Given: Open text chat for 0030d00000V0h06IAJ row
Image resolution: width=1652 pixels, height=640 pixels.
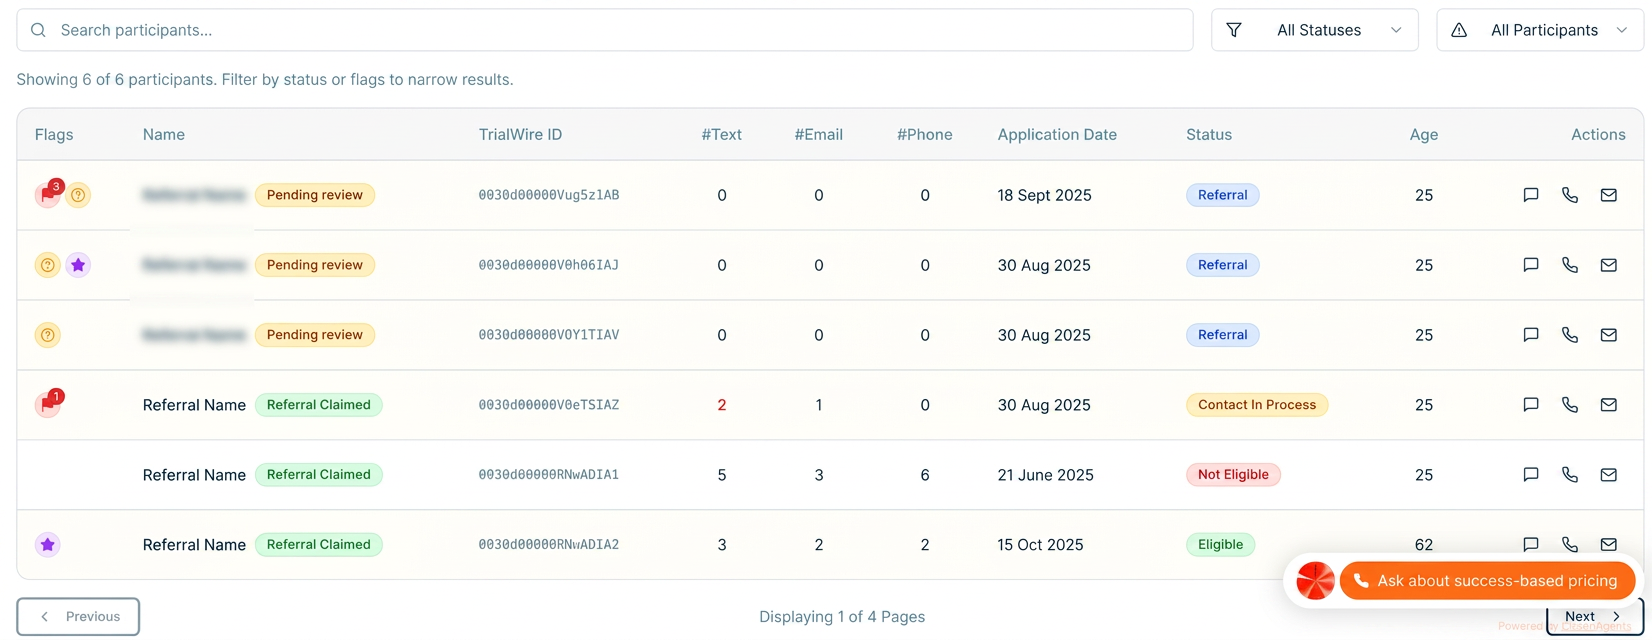Looking at the screenshot, I should click(1530, 265).
